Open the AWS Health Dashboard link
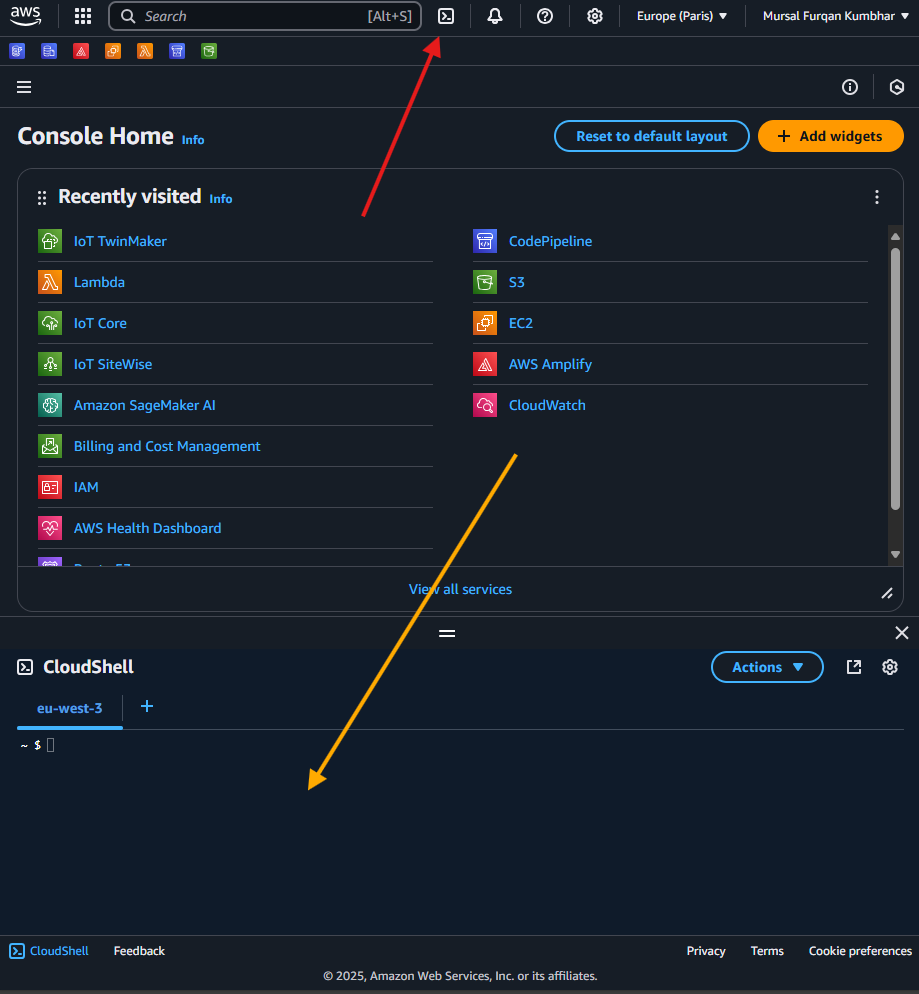919x994 pixels. coord(147,528)
